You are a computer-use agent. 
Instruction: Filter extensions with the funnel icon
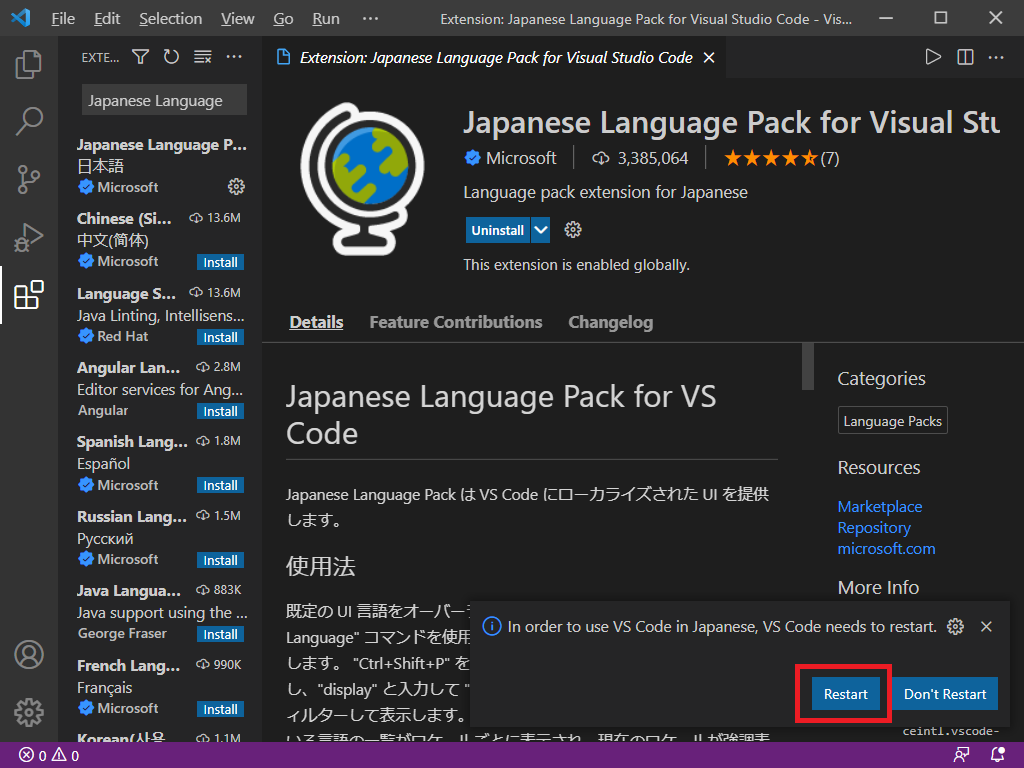click(140, 57)
